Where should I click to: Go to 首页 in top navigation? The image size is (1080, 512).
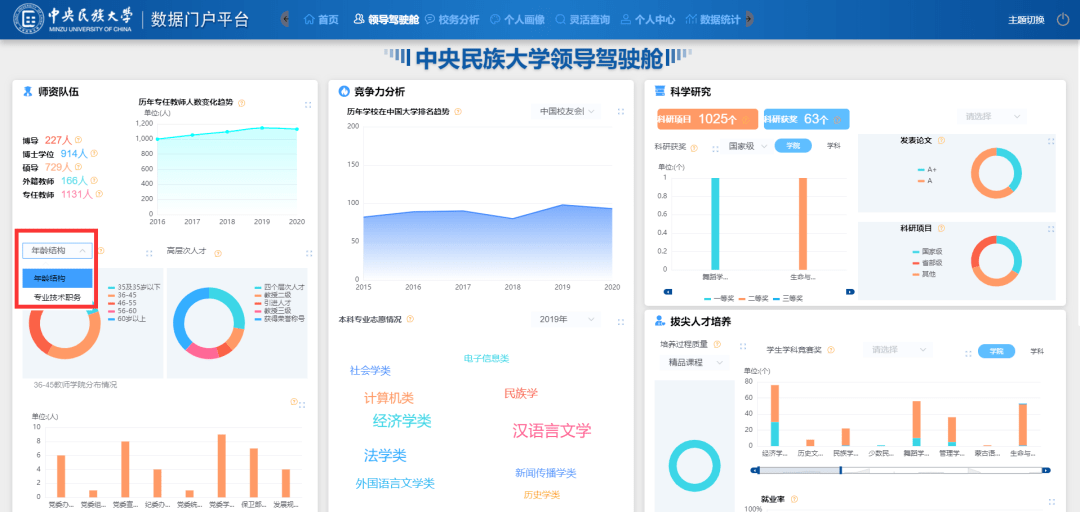coord(321,20)
